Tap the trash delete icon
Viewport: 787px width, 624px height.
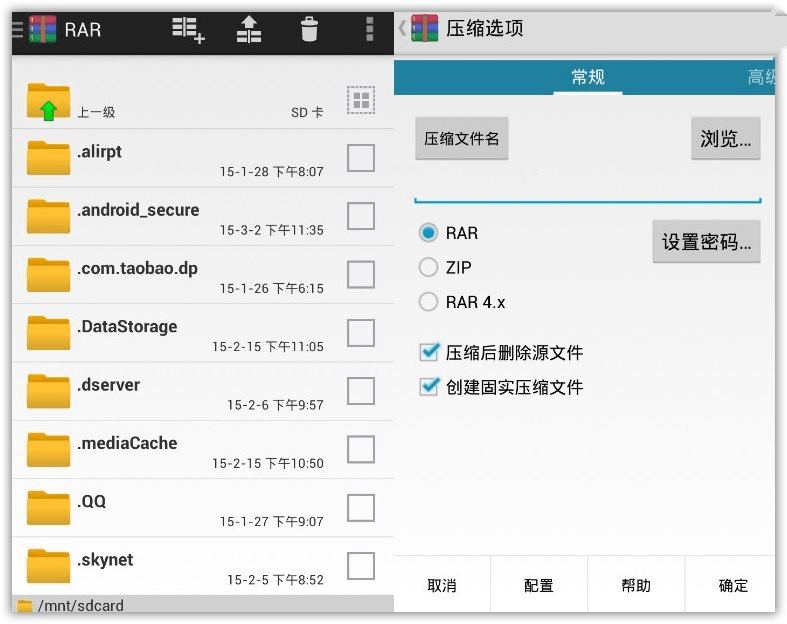coord(309,29)
